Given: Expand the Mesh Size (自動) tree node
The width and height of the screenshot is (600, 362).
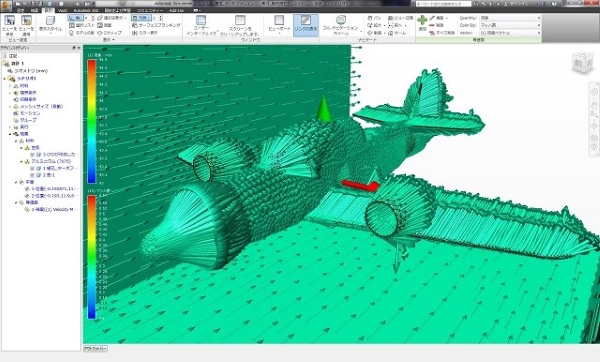Looking at the screenshot, I should point(10,106).
